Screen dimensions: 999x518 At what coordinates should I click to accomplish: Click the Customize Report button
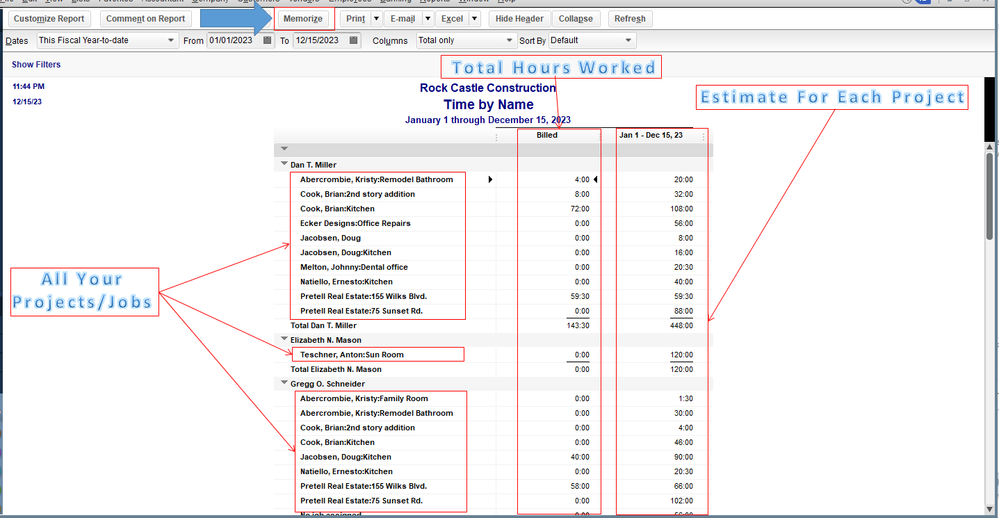click(x=49, y=18)
